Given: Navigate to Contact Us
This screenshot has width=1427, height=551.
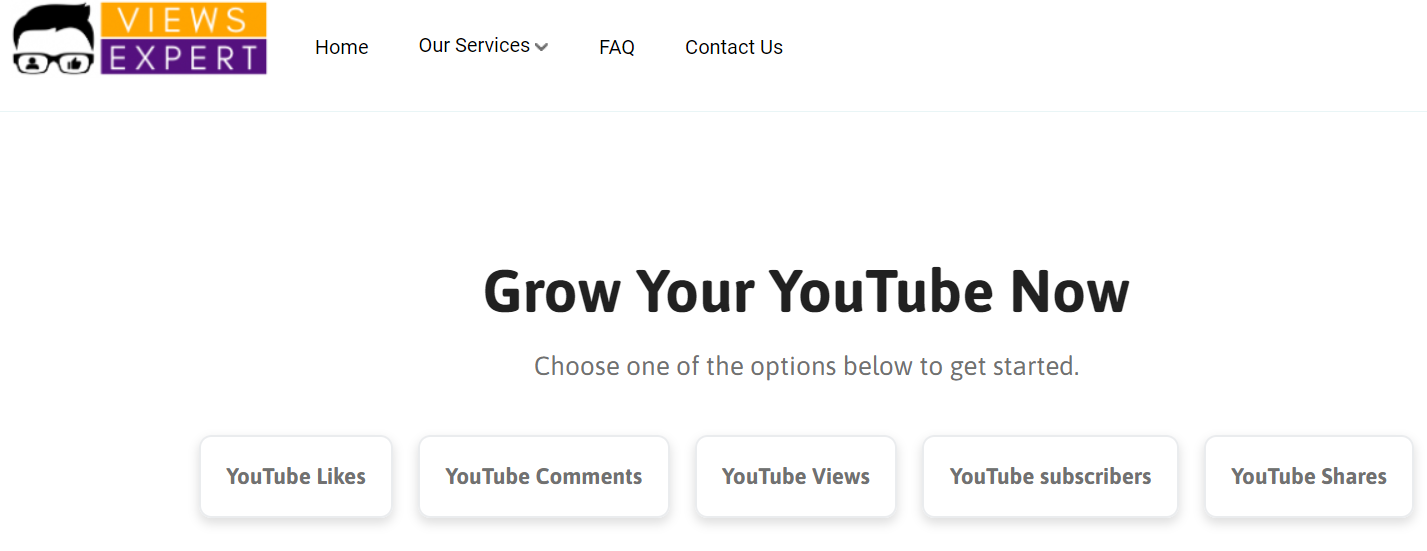Looking at the screenshot, I should [734, 47].
